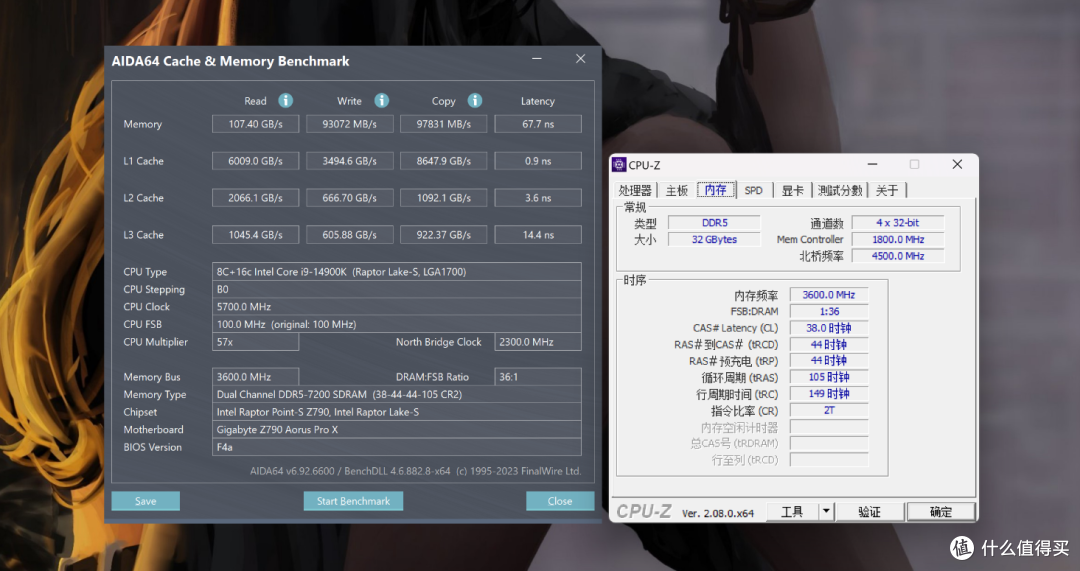Click the DRAM:FSB Ratio value 36:1
The width and height of the screenshot is (1080, 571).
538,377
